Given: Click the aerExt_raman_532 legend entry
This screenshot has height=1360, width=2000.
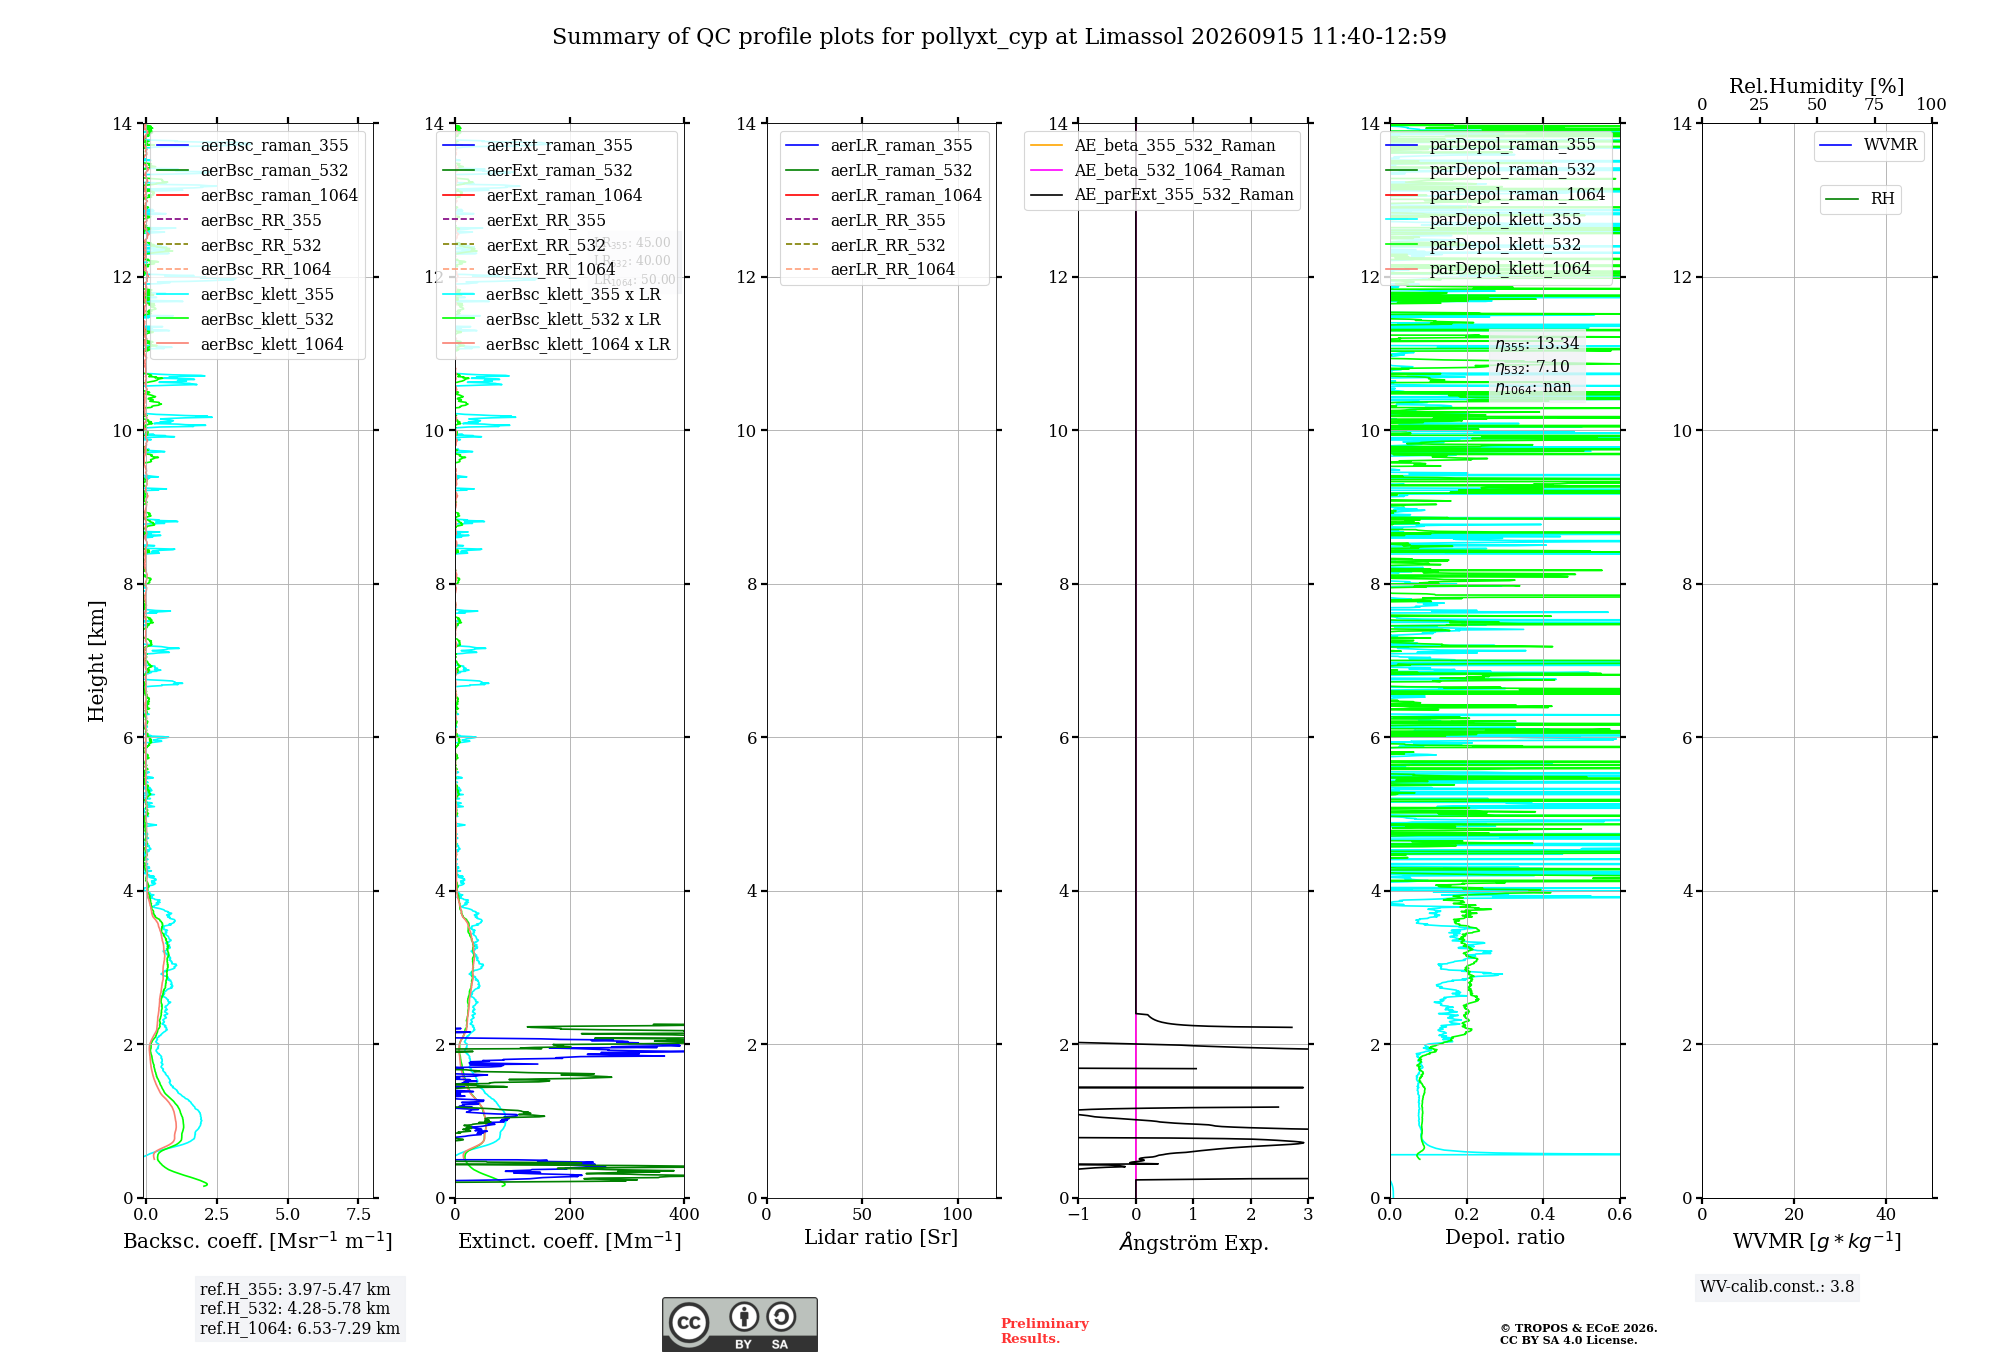Looking at the screenshot, I should pos(537,171).
